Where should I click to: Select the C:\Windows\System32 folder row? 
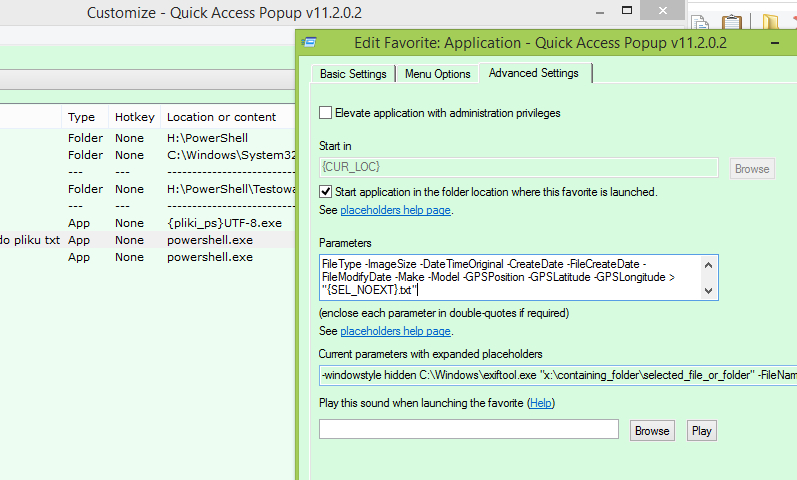click(147, 155)
